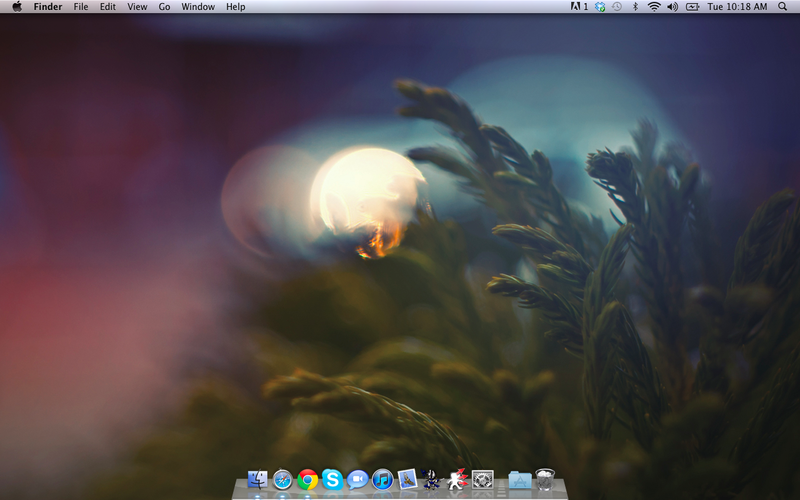Open the Window menu
Image resolution: width=800 pixels, height=500 pixels.
[198, 7]
